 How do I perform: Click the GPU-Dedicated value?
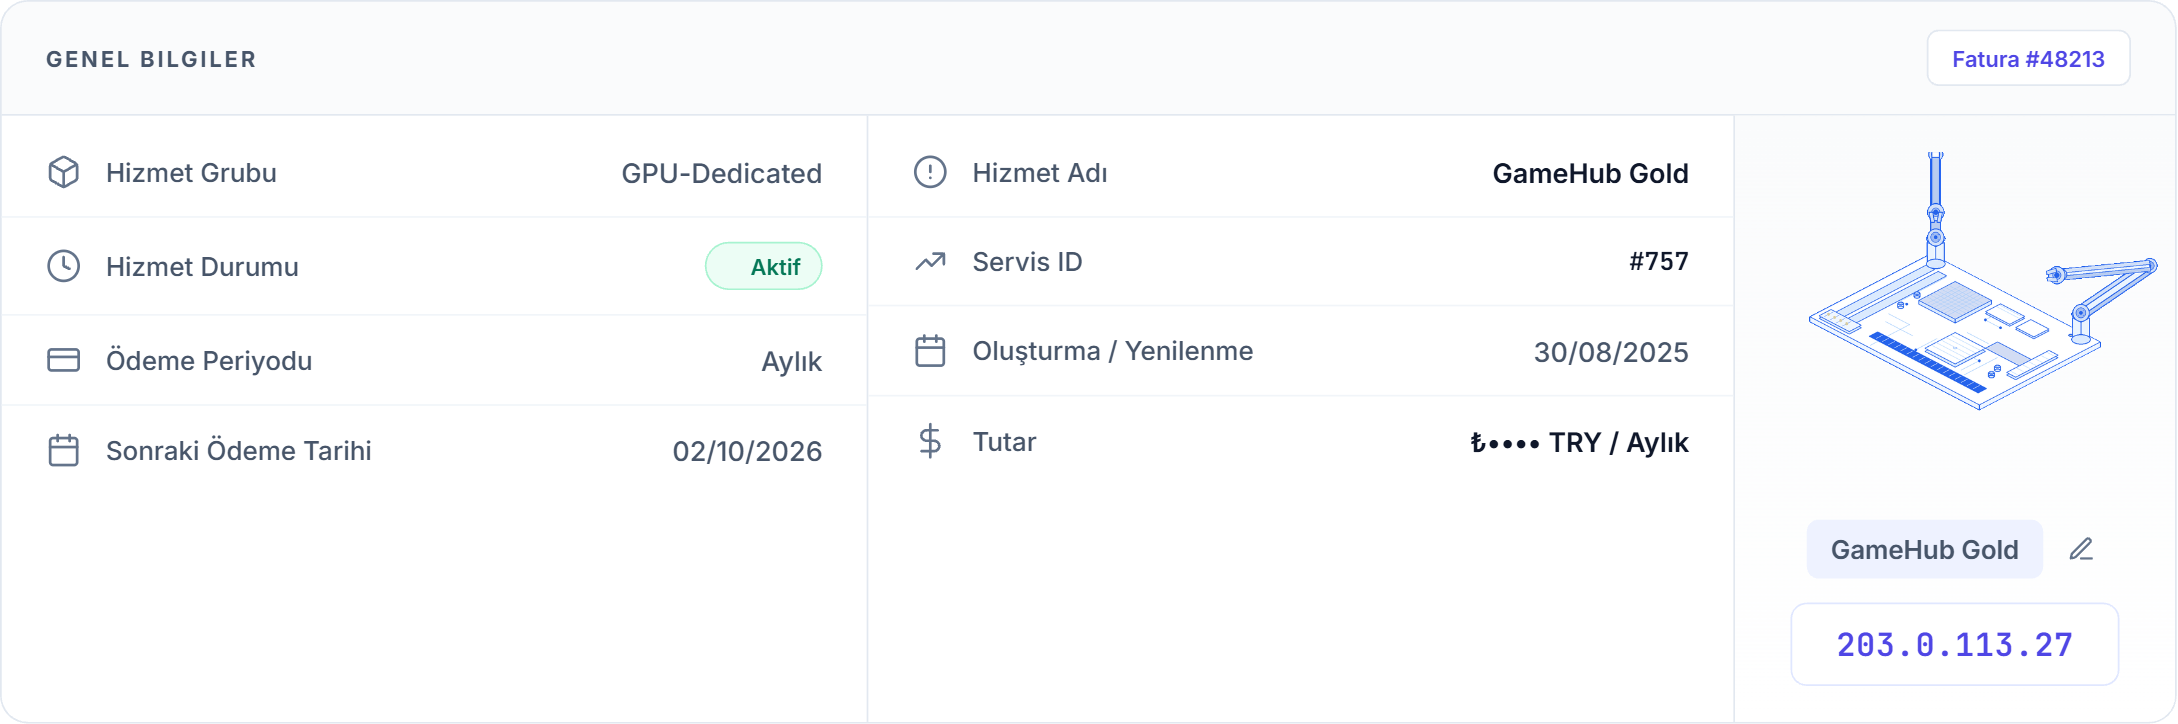coord(721,174)
